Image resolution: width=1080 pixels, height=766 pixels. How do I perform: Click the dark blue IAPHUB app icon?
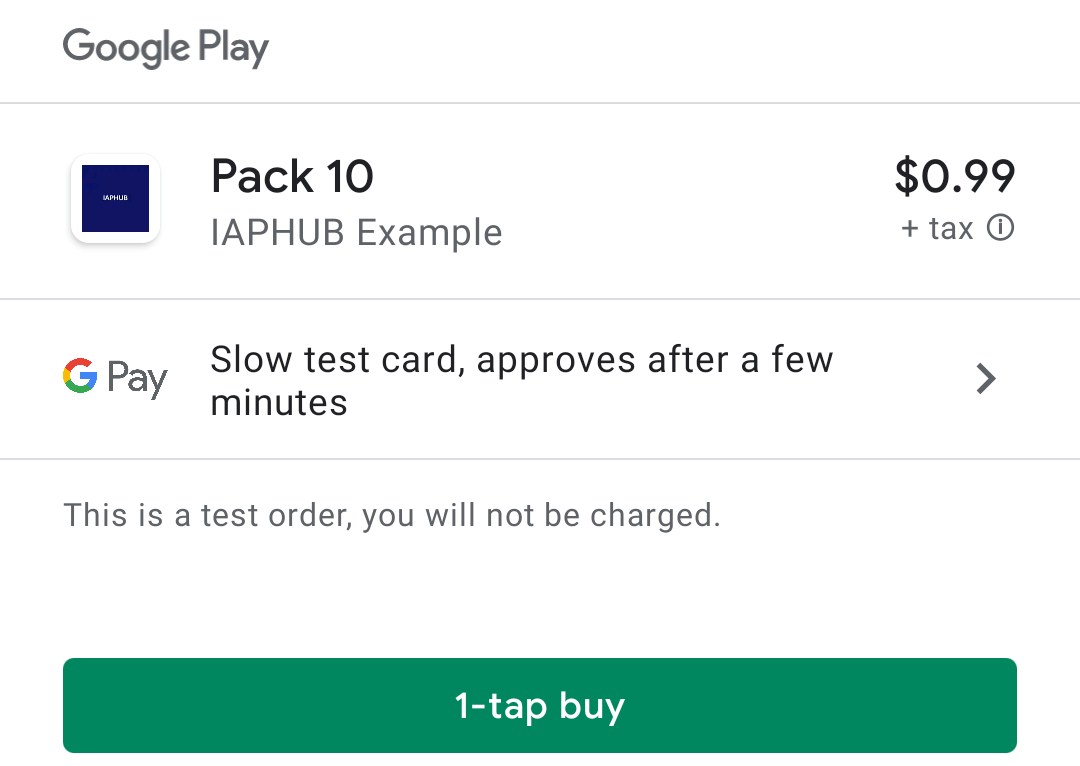pyautogui.click(x=115, y=199)
